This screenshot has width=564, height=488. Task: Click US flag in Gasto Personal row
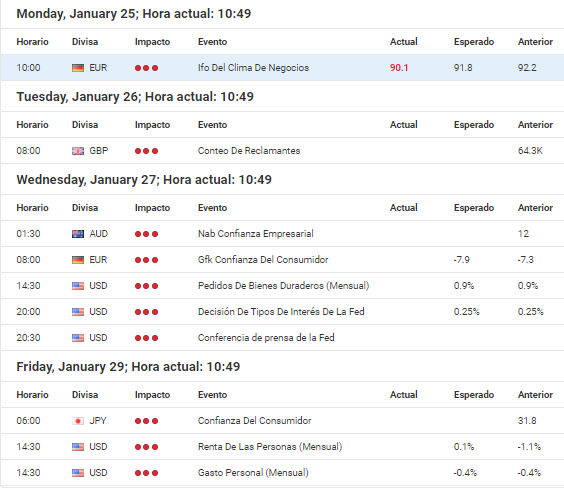(78, 473)
